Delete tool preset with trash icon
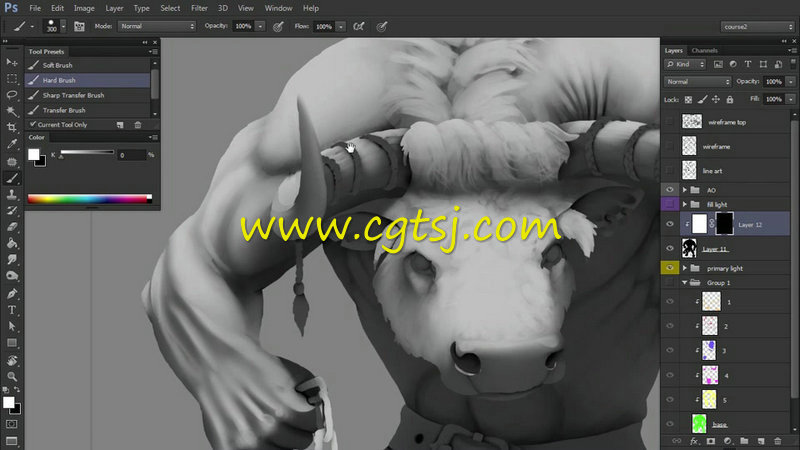This screenshot has width=800, height=450. 138,125
